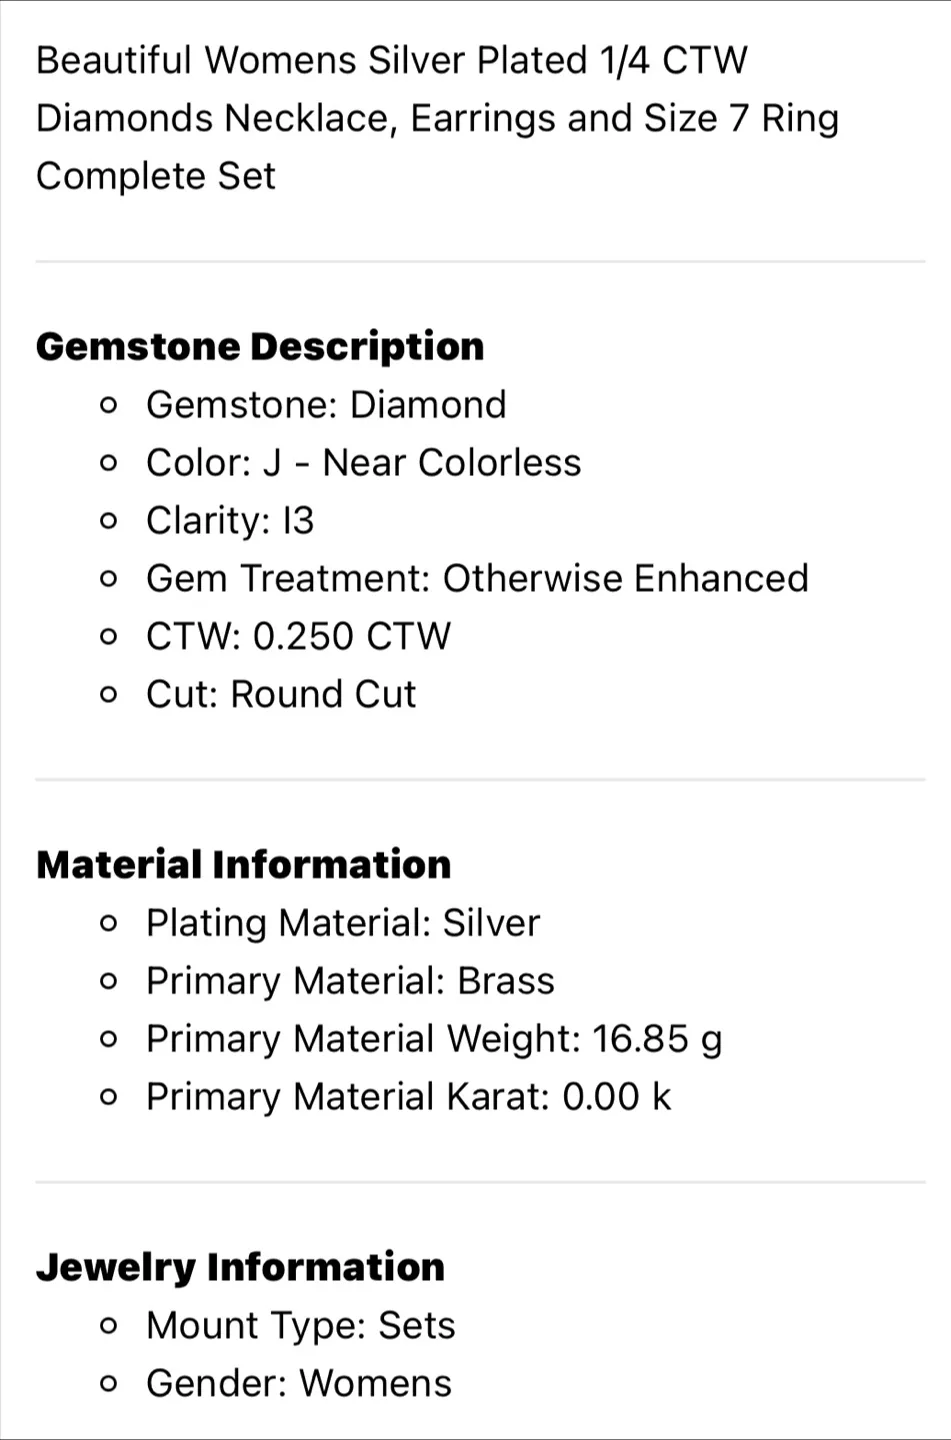The image size is (951, 1440).
Task: Click the Gender: Womens line
Action: (x=299, y=1384)
